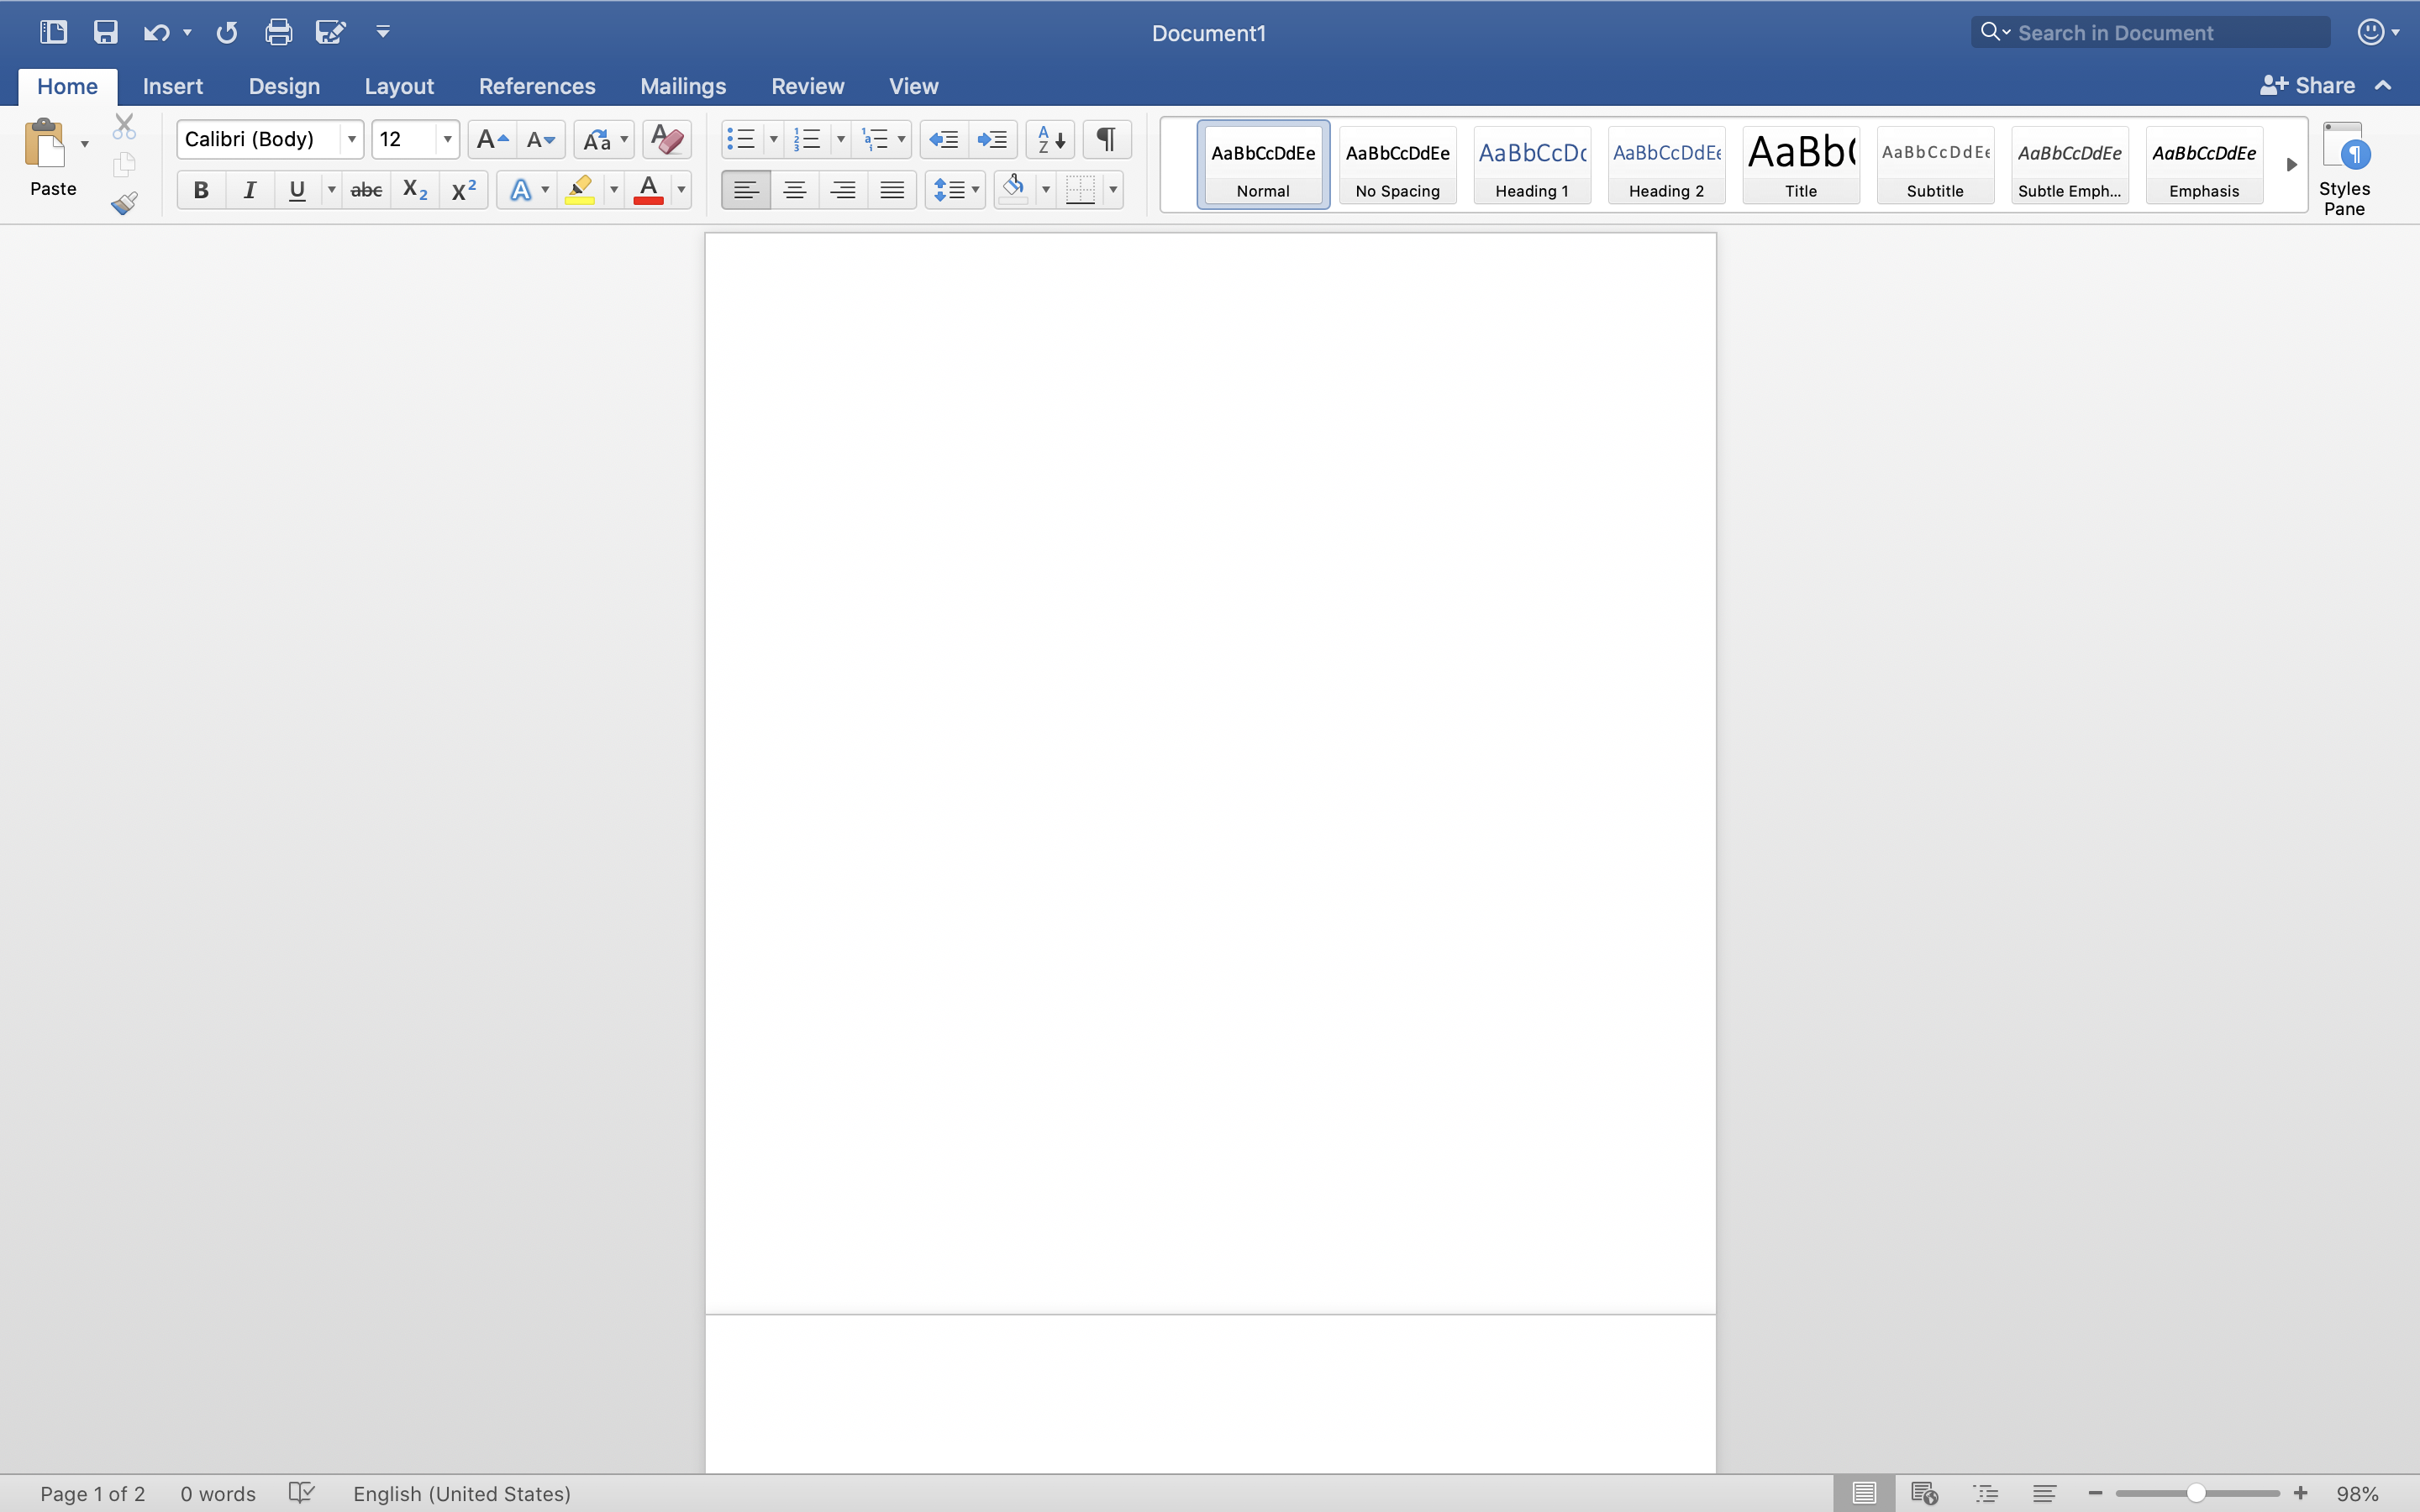Open the Layout tab
The width and height of the screenshot is (2420, 1512).
399,86
